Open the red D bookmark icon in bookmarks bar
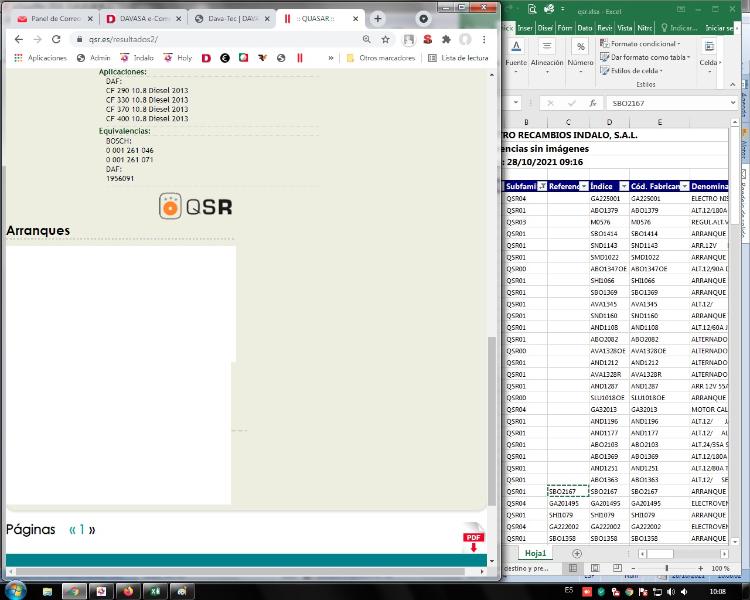 point(206,58)
